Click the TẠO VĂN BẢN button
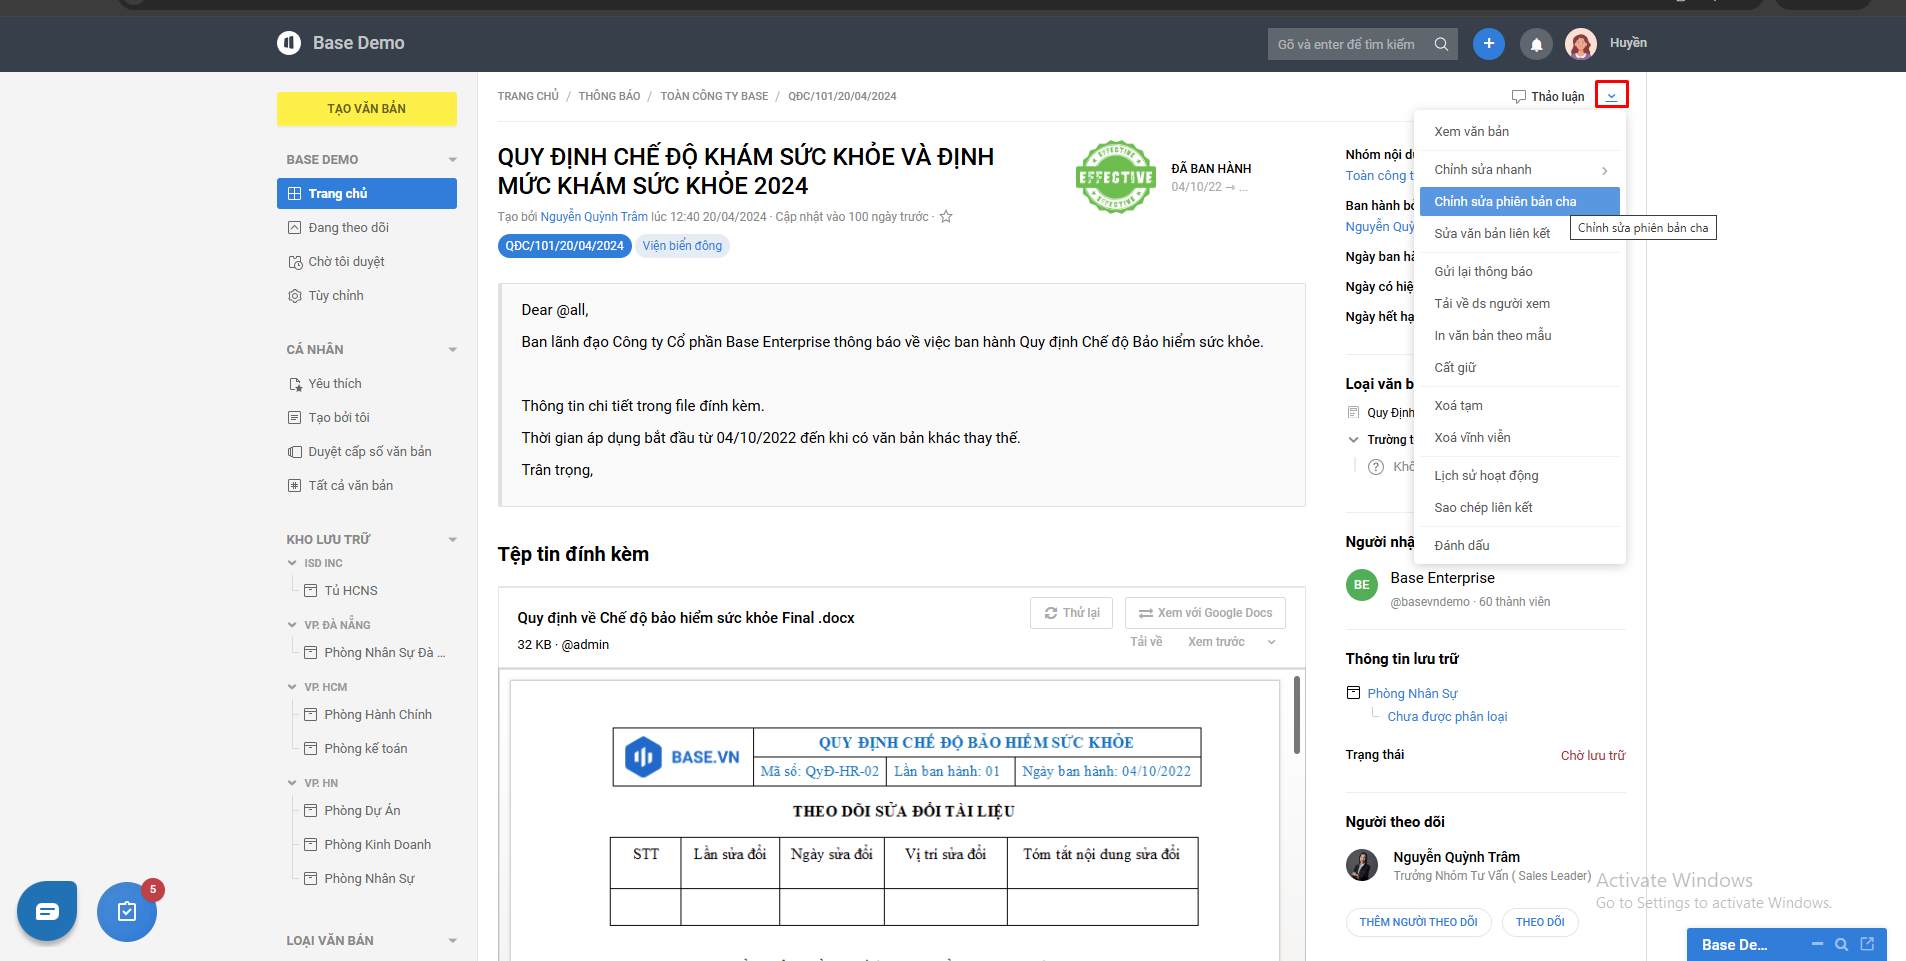 click(367, 109)
